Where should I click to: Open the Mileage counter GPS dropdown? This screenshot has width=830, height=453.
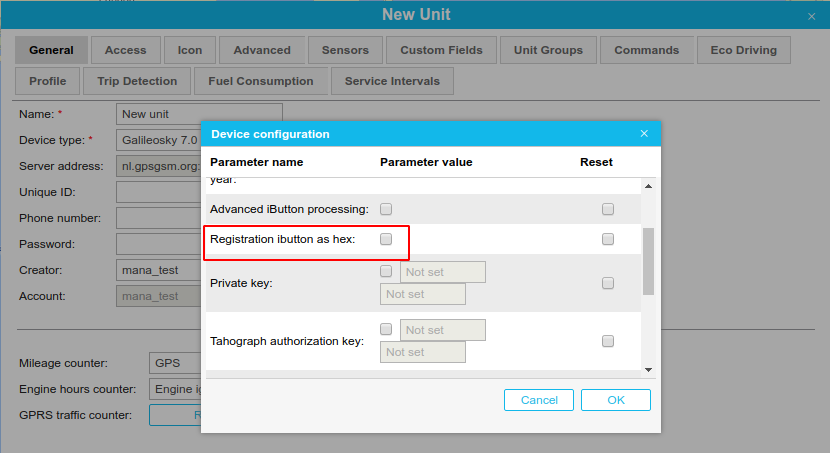coord(175,363)
